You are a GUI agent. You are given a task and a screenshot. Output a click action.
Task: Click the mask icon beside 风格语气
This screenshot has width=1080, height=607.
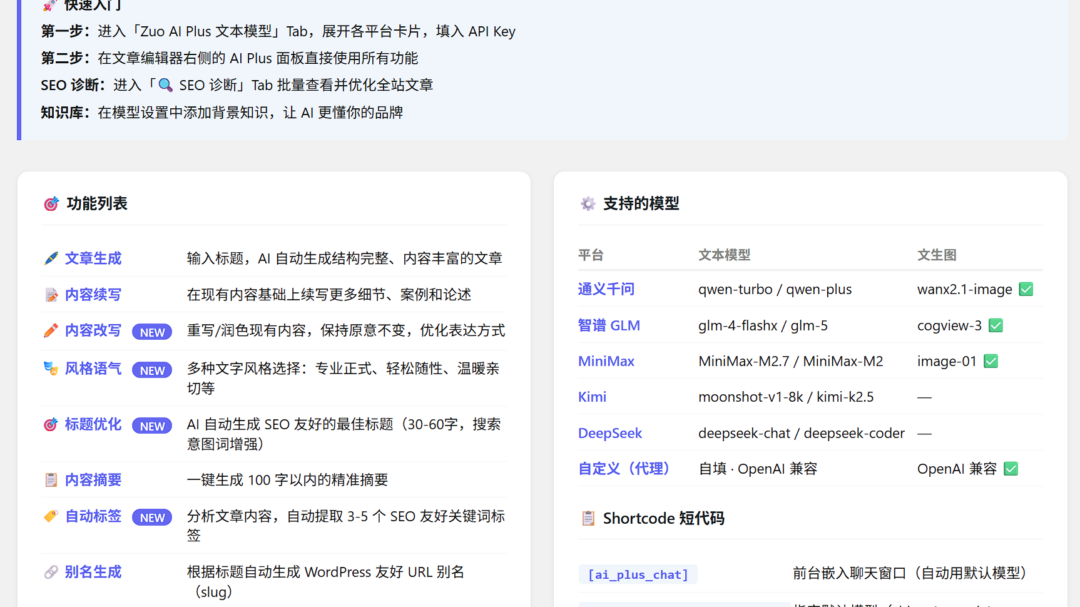(51, 369)
